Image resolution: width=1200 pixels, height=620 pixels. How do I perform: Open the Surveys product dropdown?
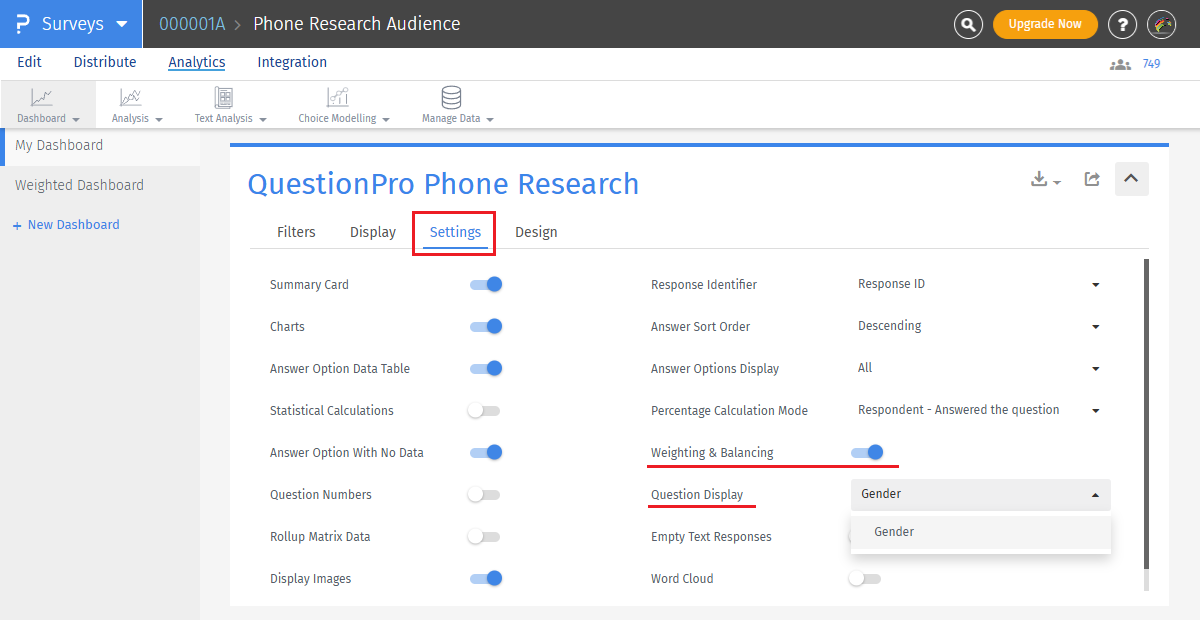click(71, 24)
